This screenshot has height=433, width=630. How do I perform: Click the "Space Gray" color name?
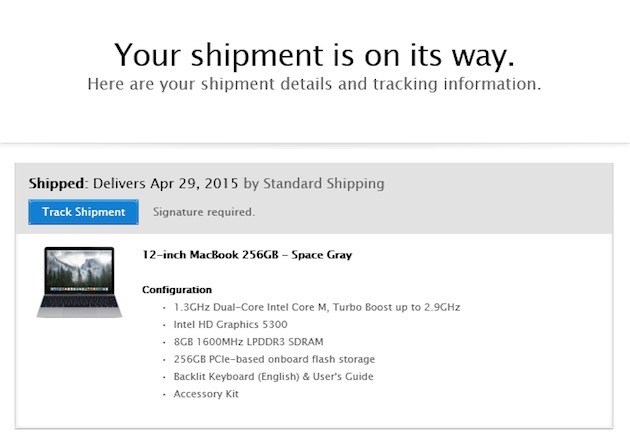point(318,255)
